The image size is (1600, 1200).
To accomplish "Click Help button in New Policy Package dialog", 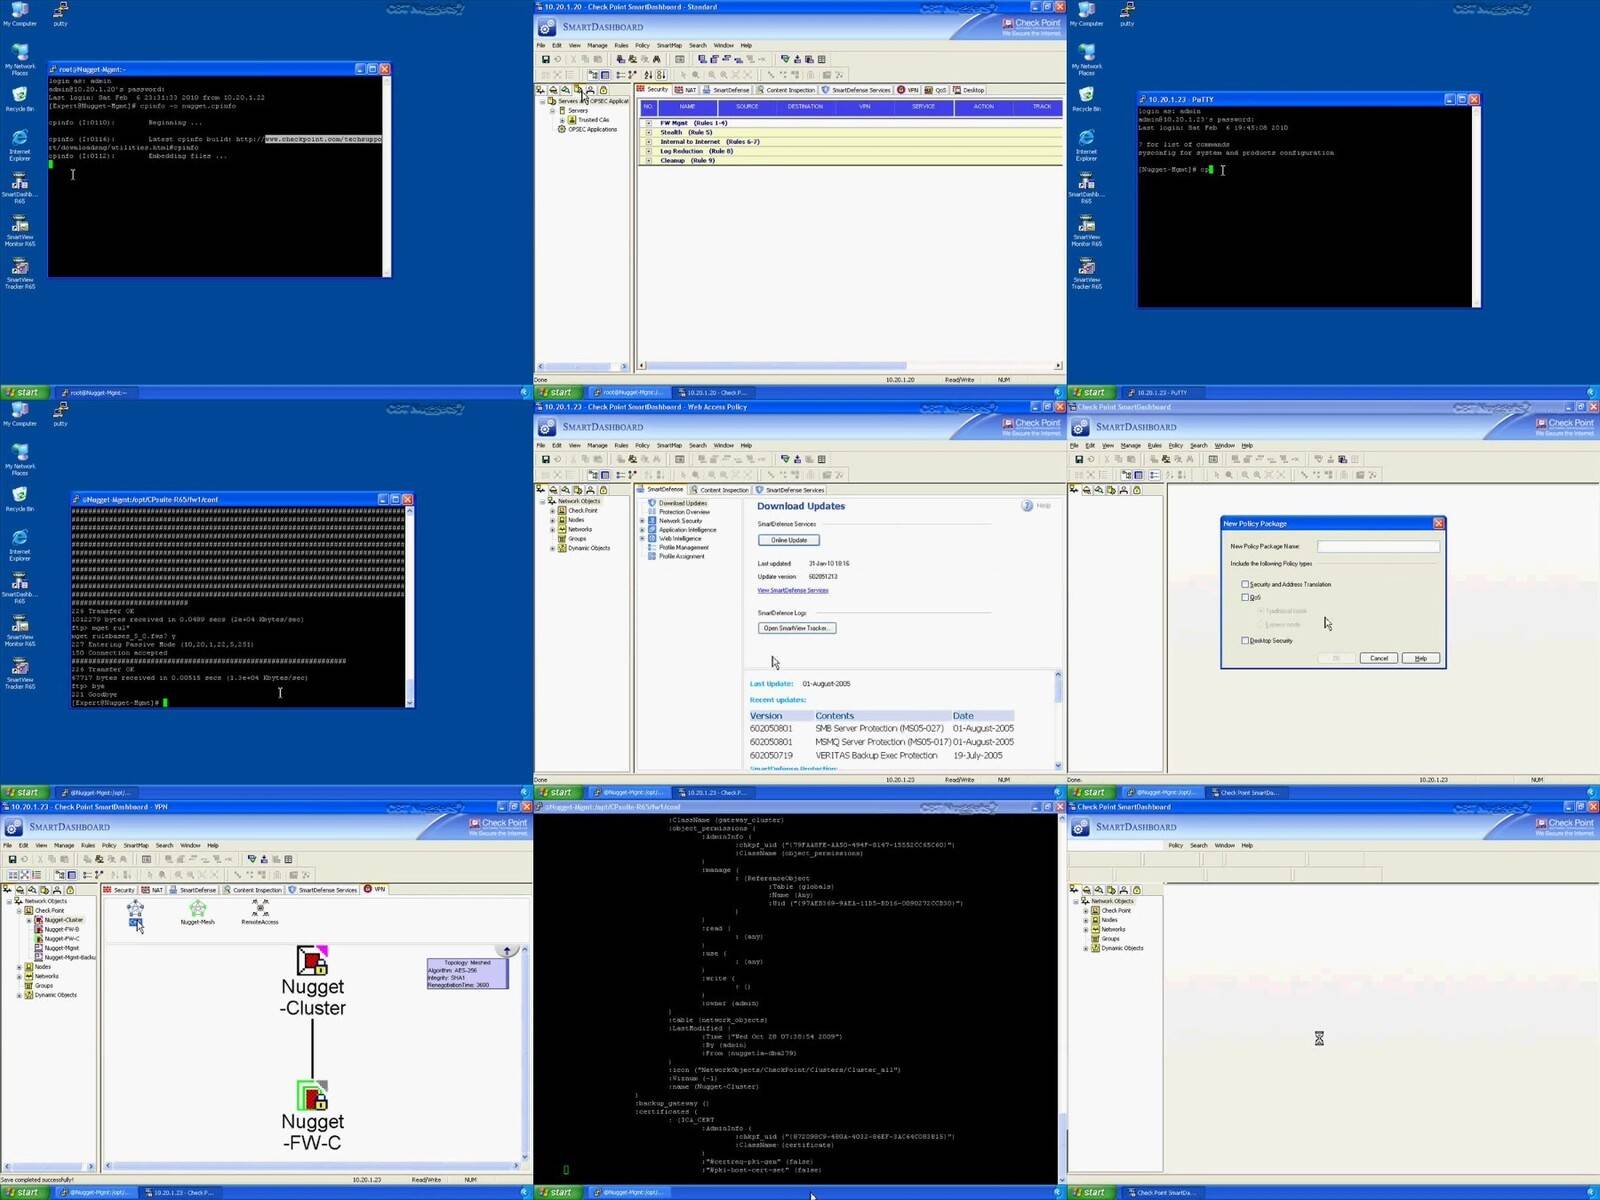I will (1421, 658).
